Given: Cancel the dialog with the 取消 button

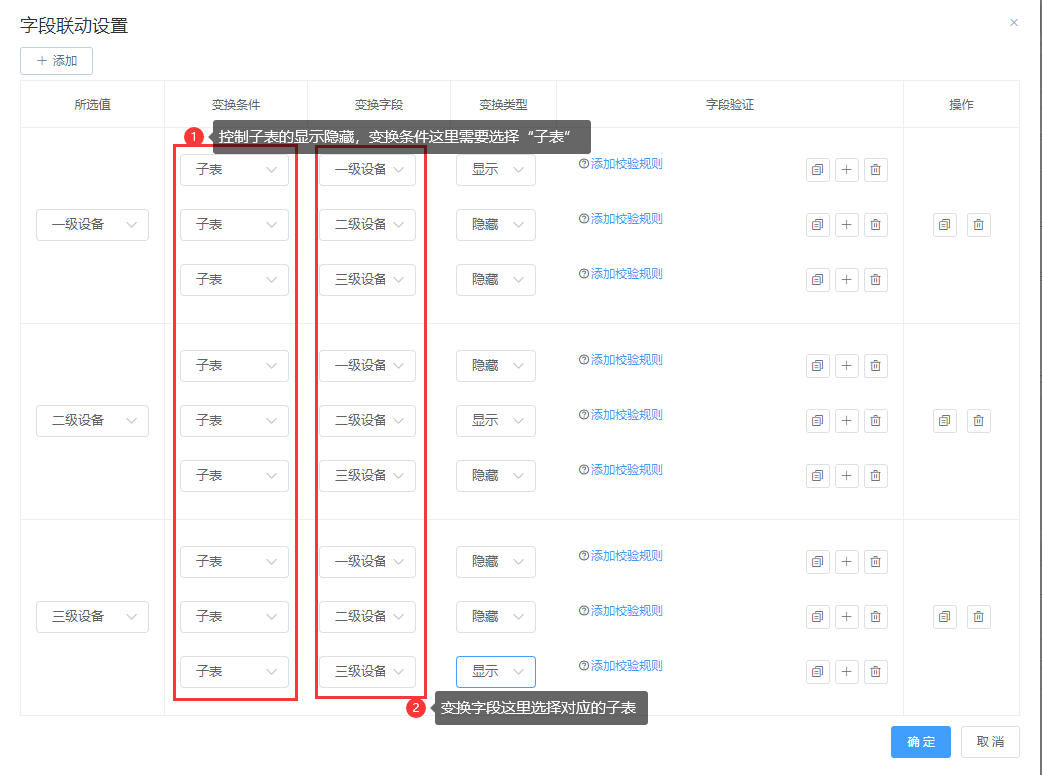Looking at the screenshot, I should tap(990, 742).
